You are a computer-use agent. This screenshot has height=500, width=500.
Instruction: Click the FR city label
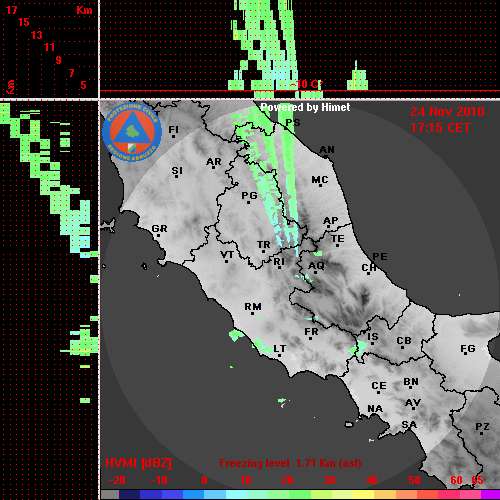click(x=311, y=332)
